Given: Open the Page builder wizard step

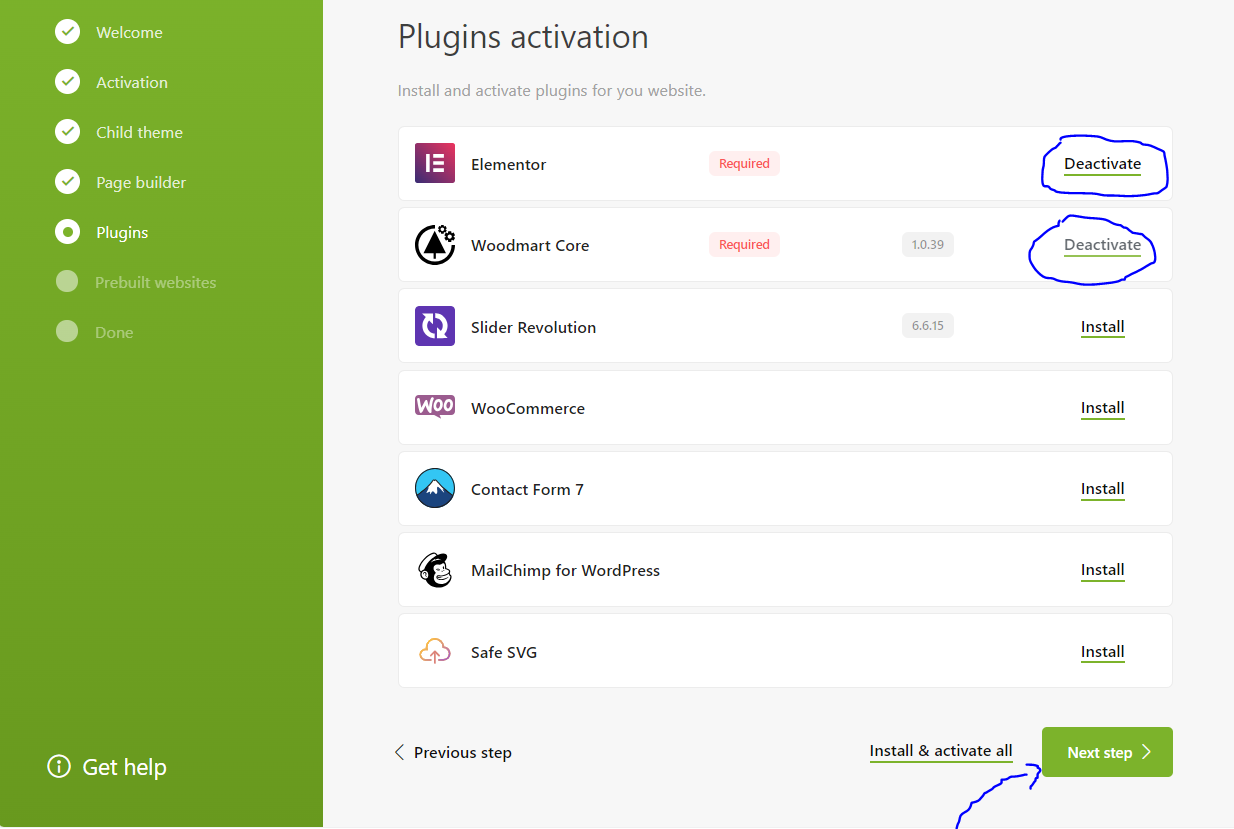Looking at the screenshot, I should click(x=140, y=182).
